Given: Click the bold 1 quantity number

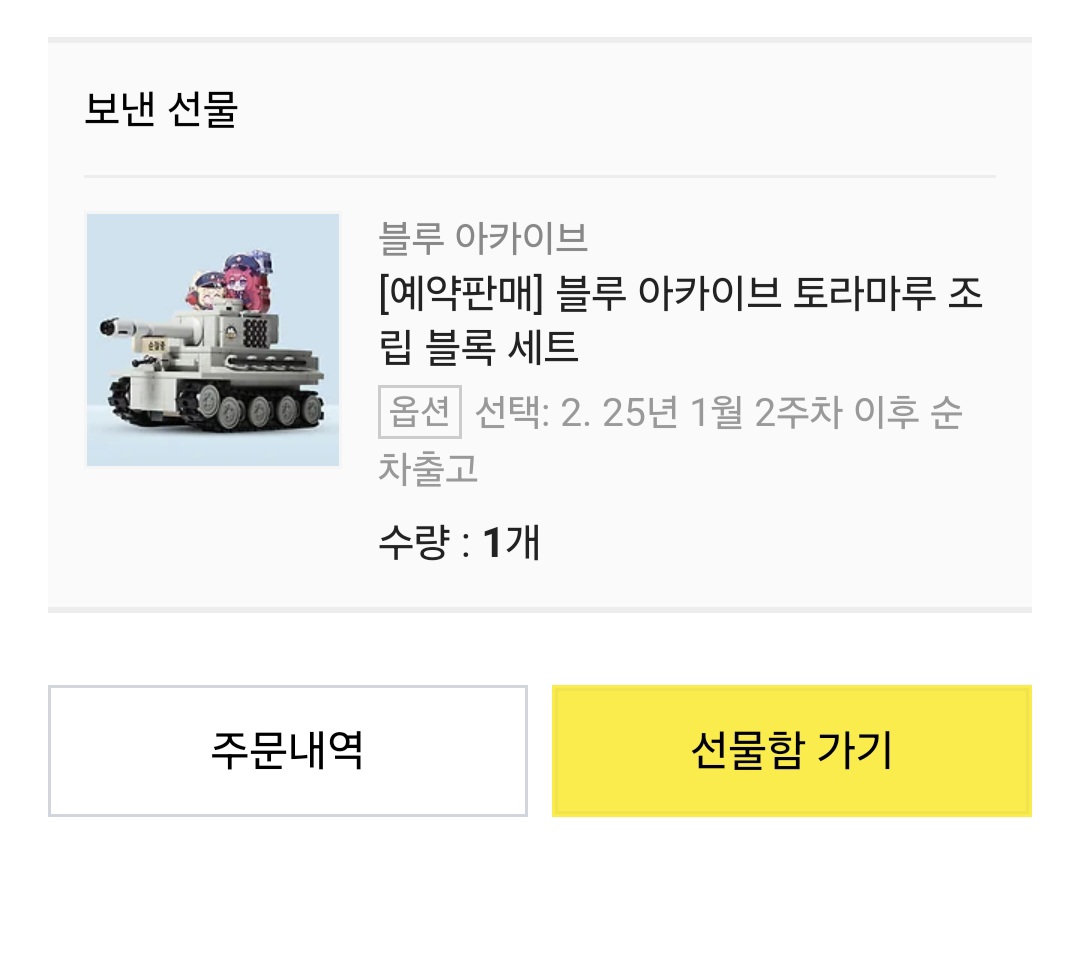Looking at the screenshot, I should [x=492, y=543].
